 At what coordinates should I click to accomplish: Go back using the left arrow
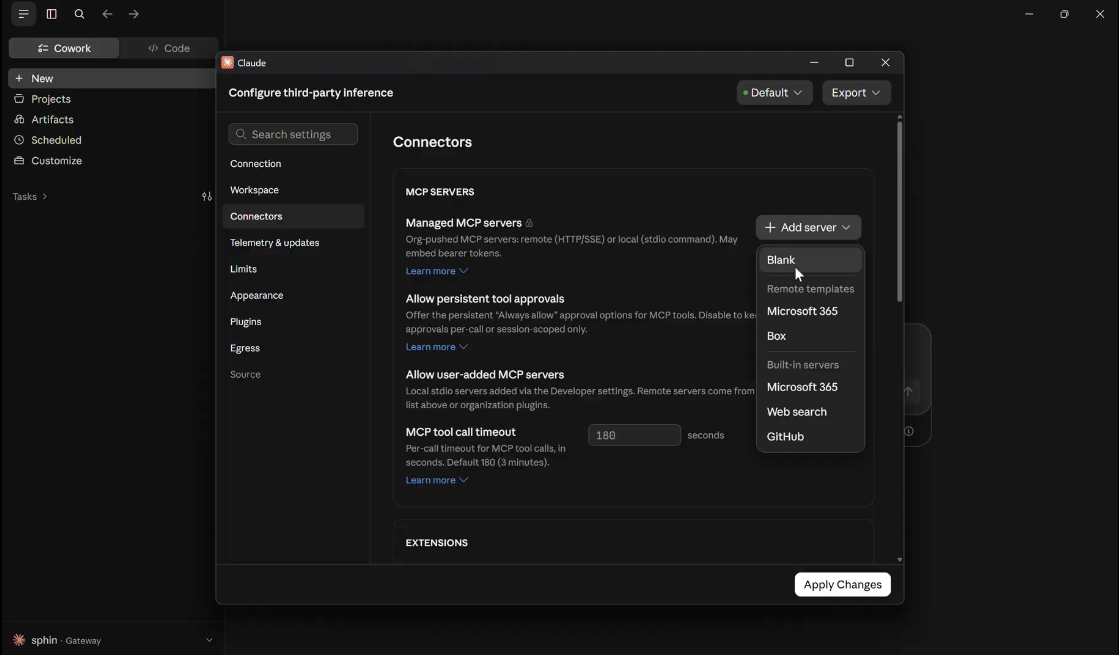107,14
